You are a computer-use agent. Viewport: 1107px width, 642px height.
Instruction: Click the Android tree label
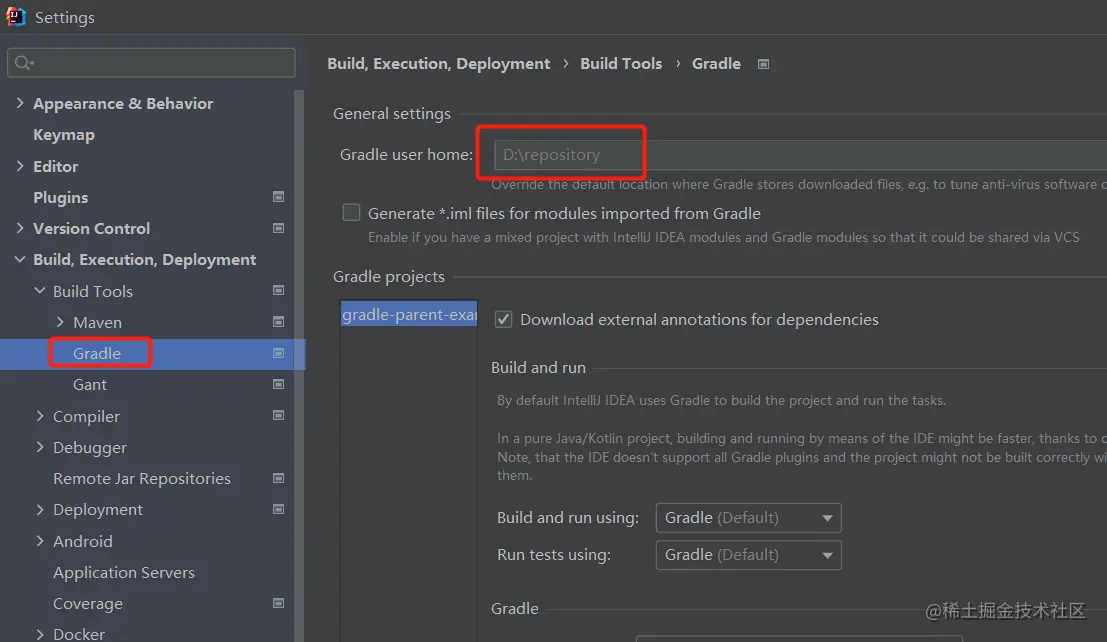83,541
